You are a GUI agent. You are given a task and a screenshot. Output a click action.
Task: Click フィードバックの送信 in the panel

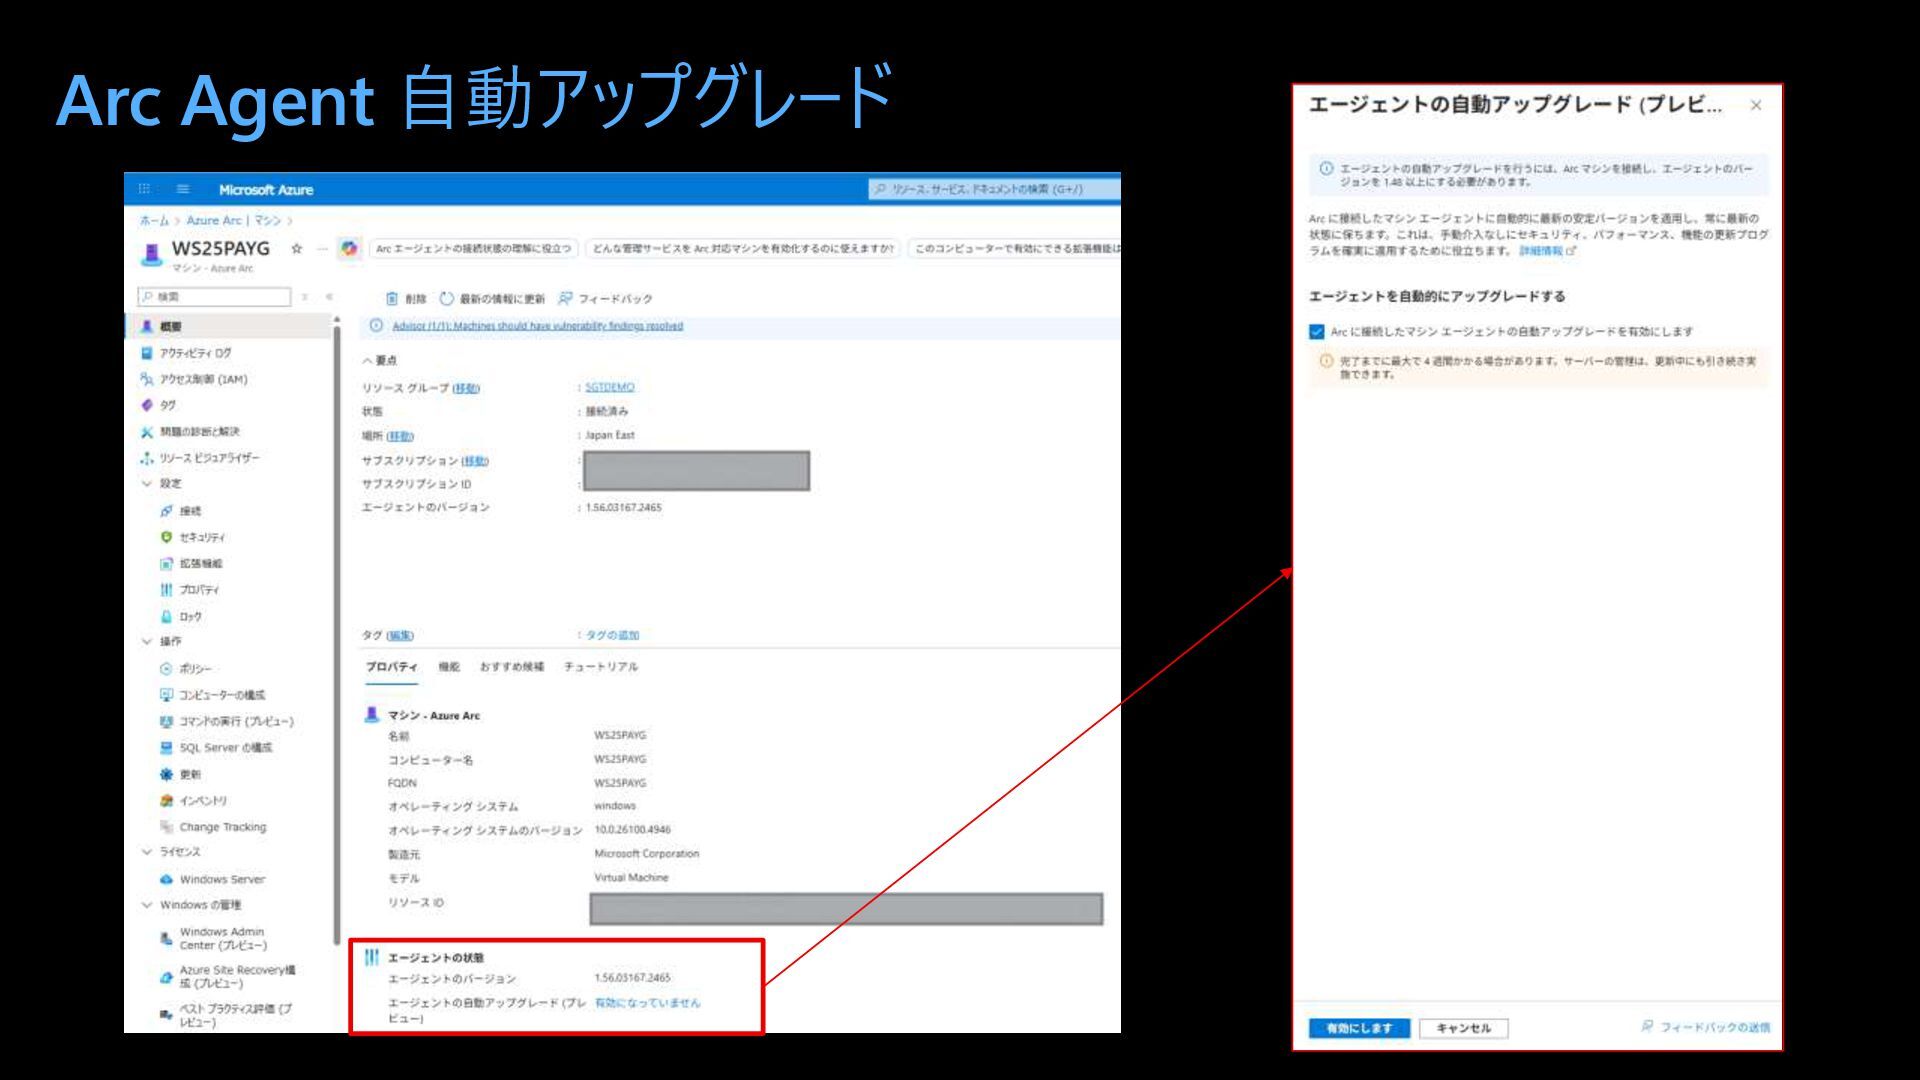point(1706,1027)
